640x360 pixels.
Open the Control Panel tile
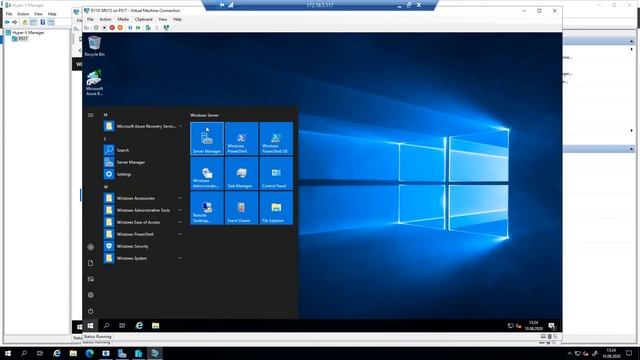pos(276,173)
